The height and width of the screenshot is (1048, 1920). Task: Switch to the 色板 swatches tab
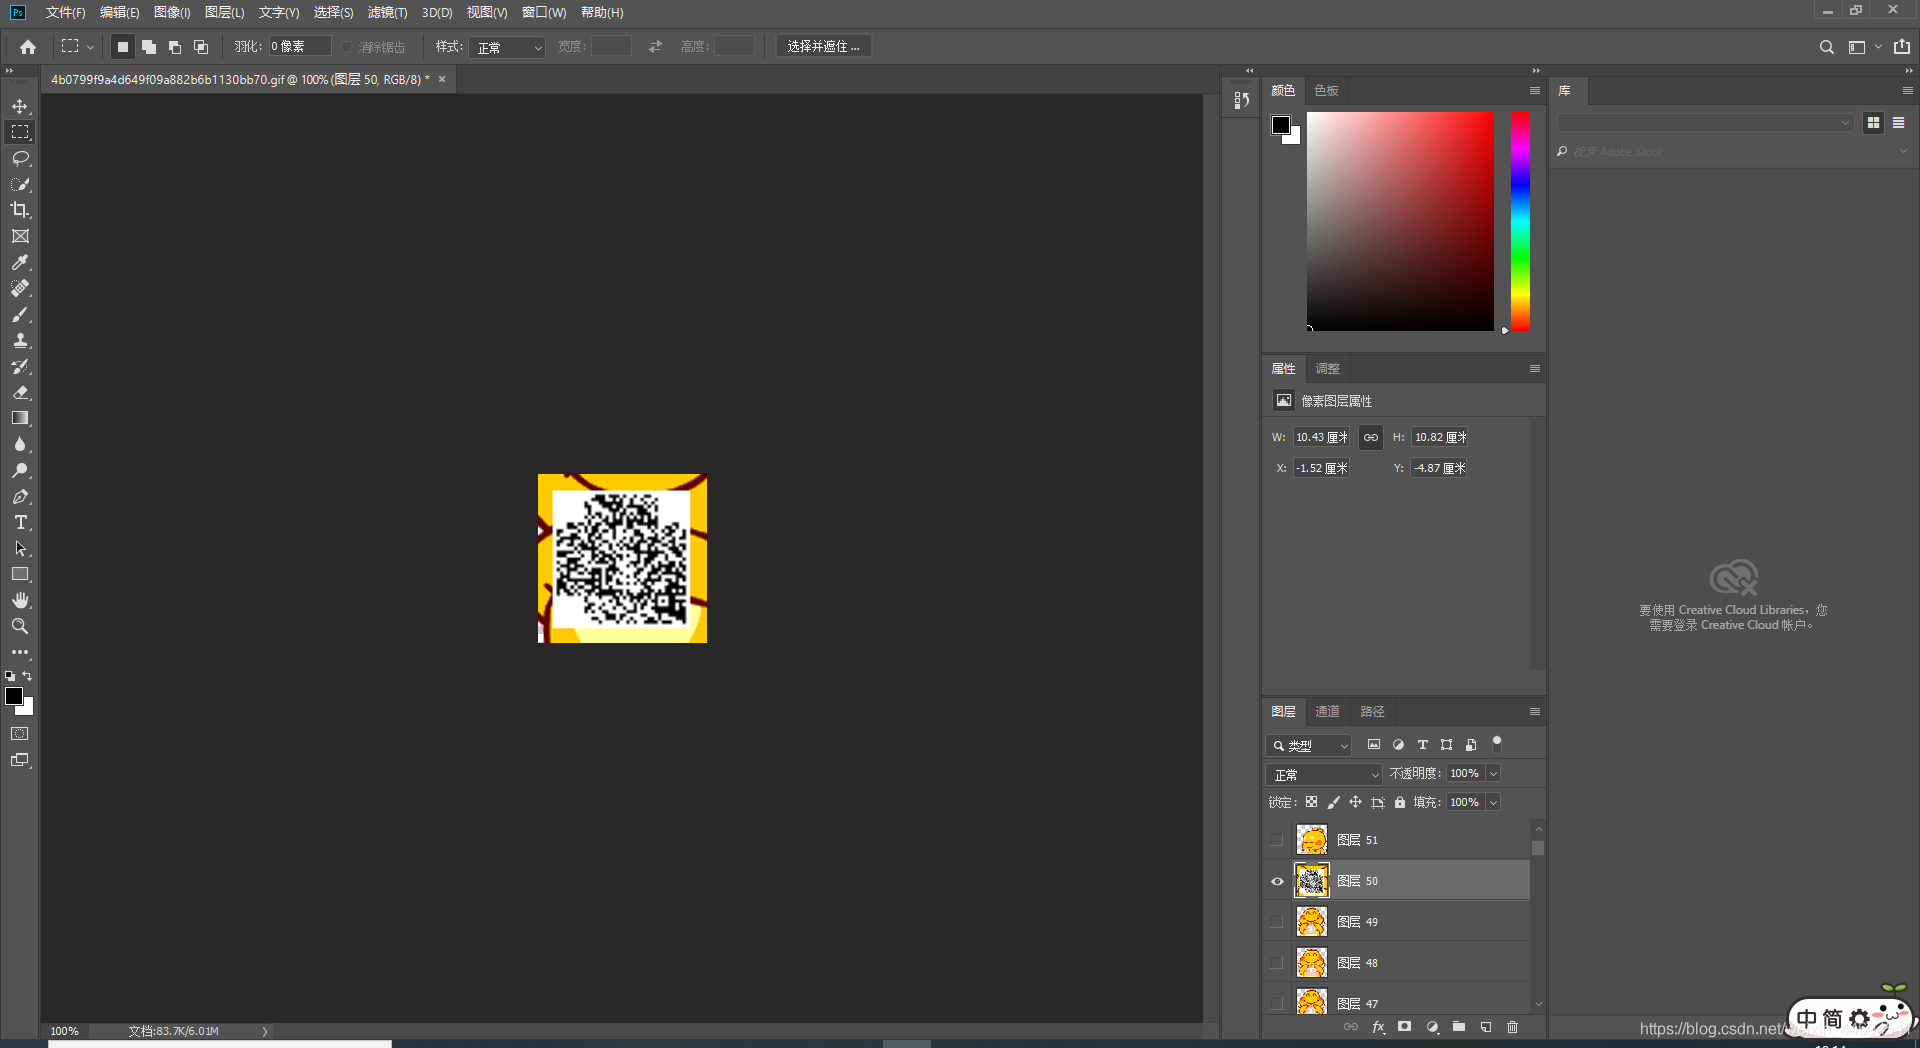(1326, 91)
